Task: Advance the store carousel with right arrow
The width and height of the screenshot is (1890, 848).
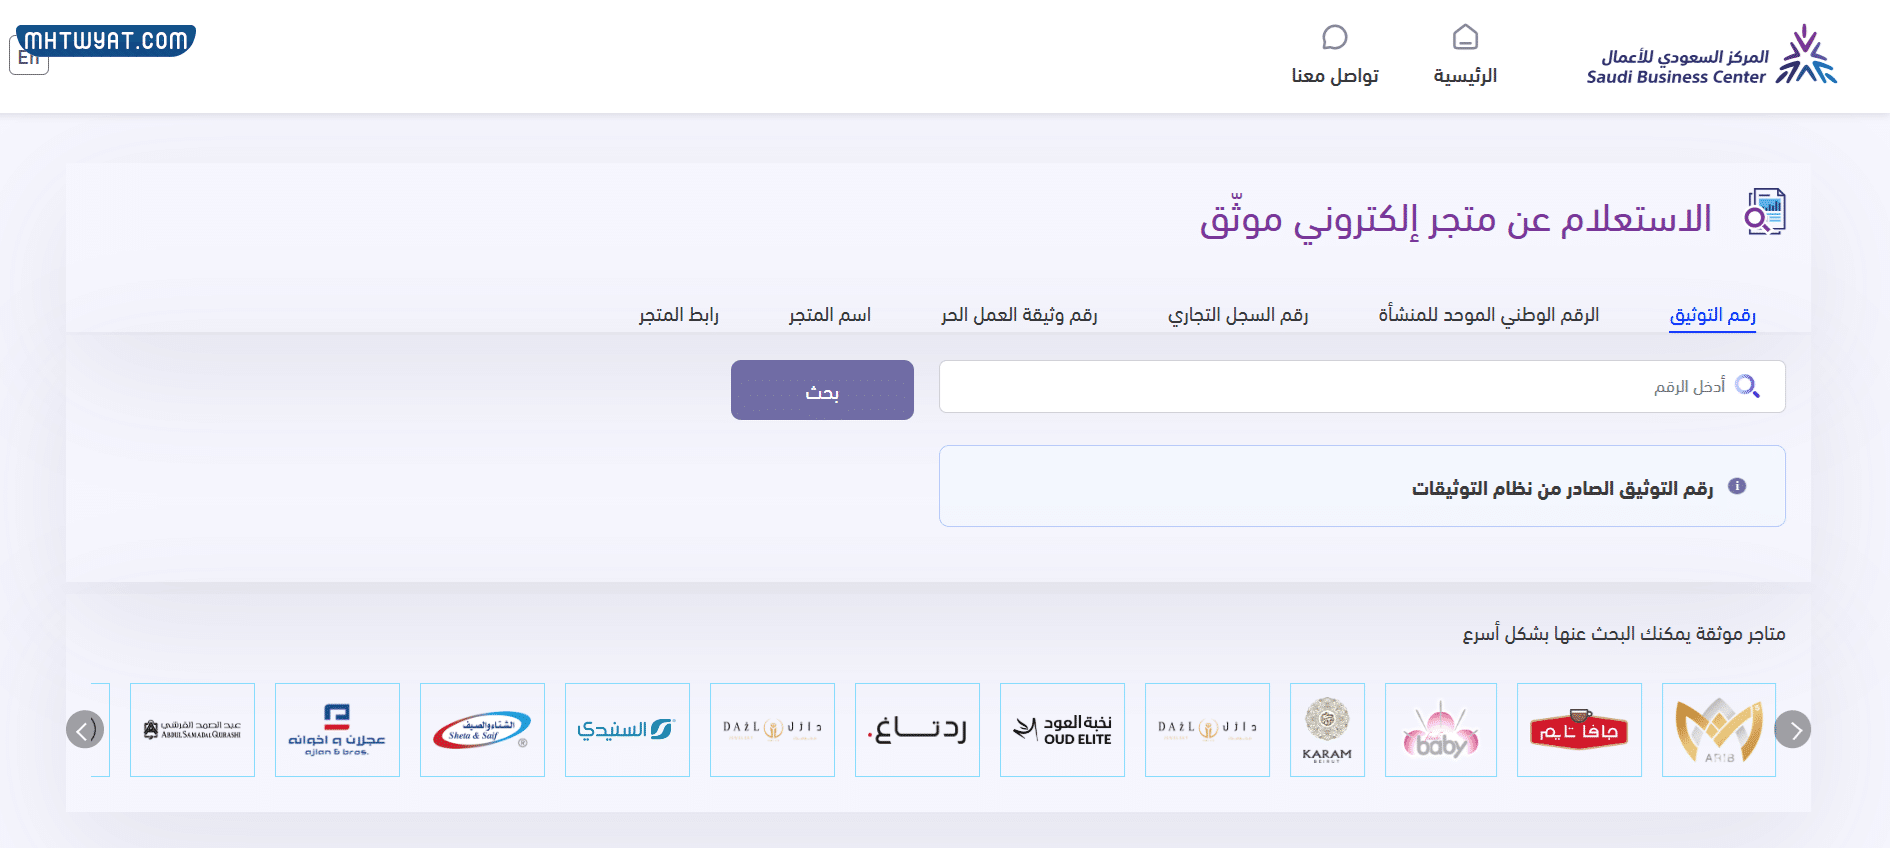Action: point(1793,730)
